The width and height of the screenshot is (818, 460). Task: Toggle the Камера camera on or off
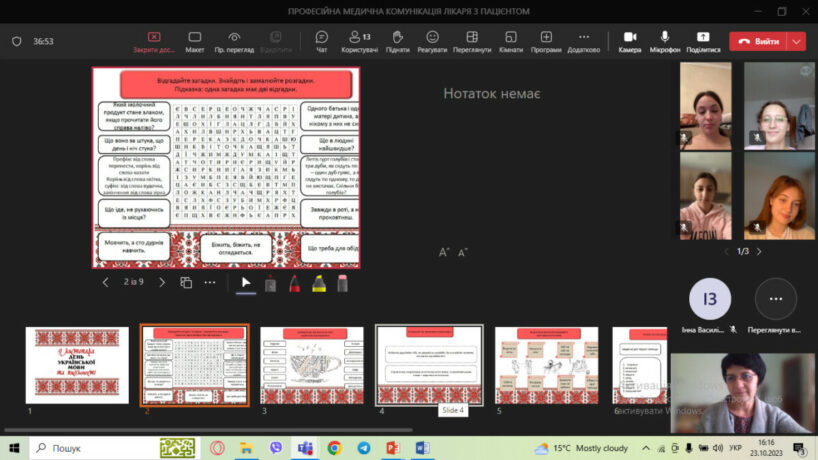630,41
